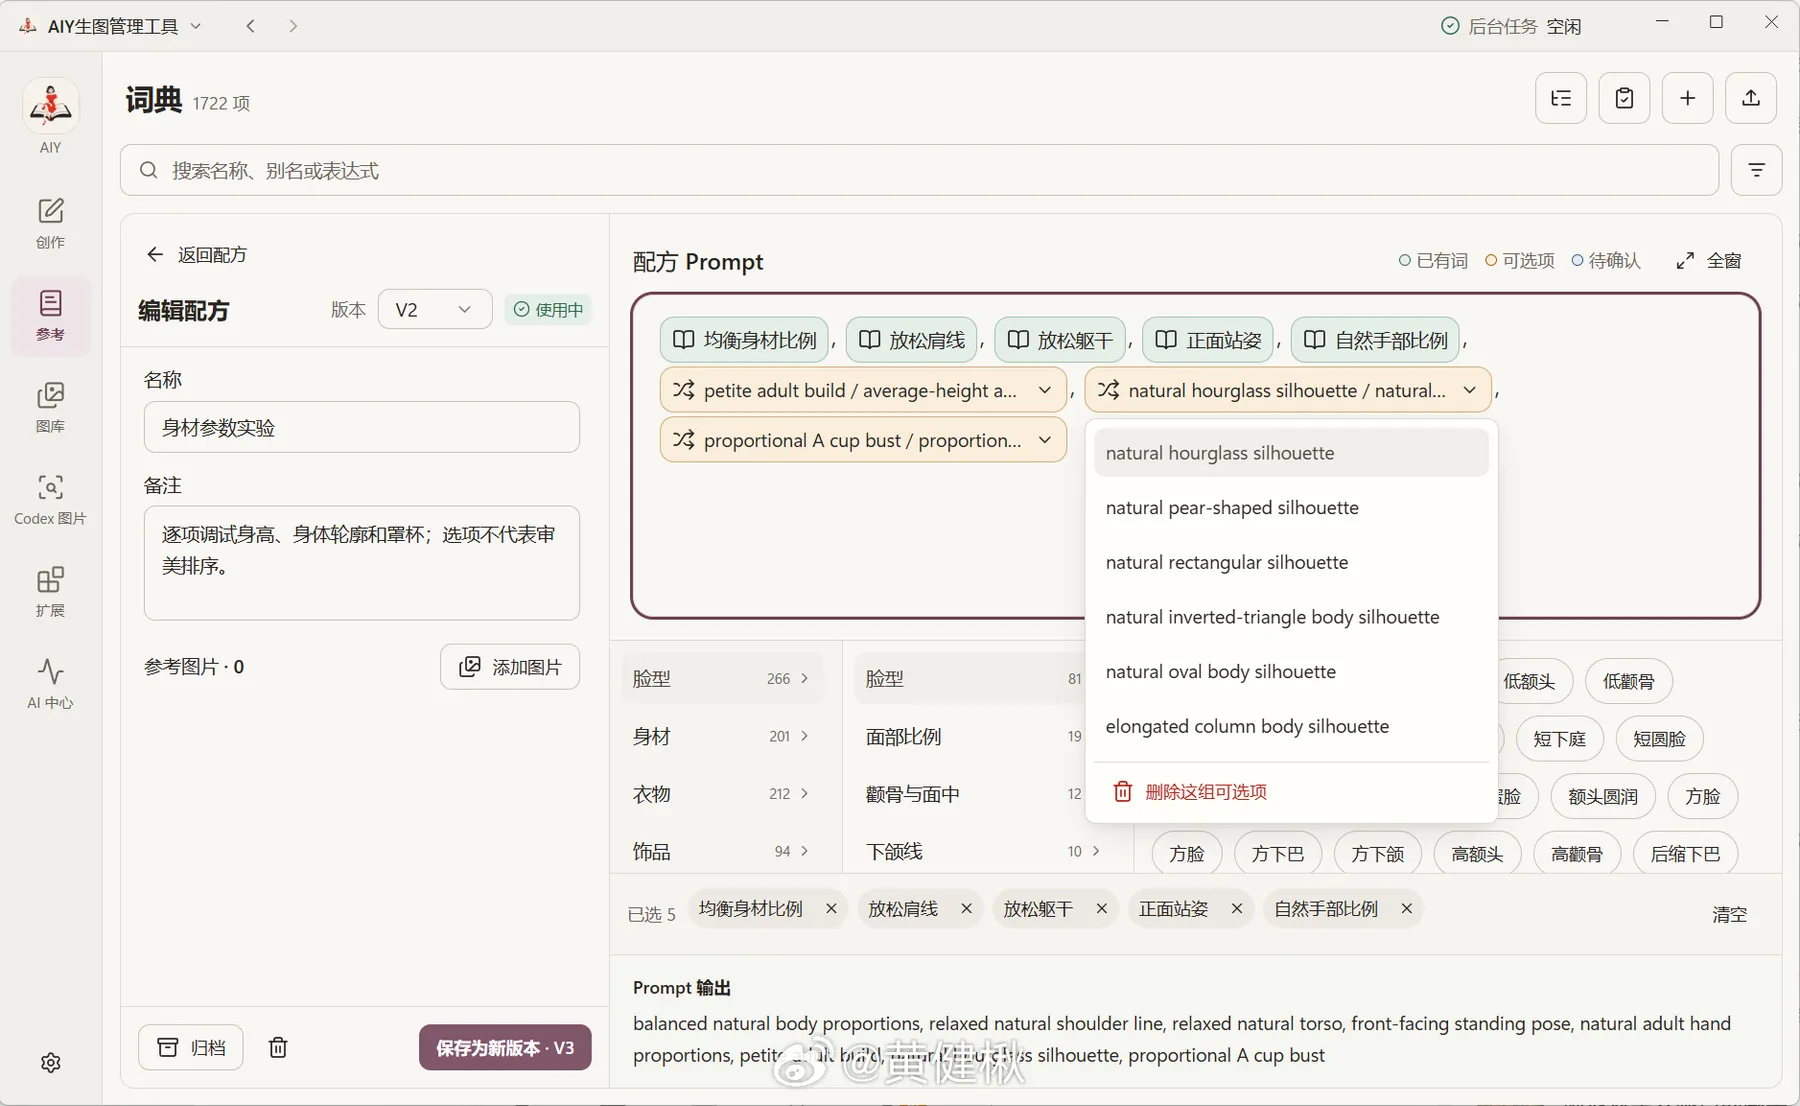
Task: Open the 参考 section in sidebar
Action: click(x=50, y=315)
